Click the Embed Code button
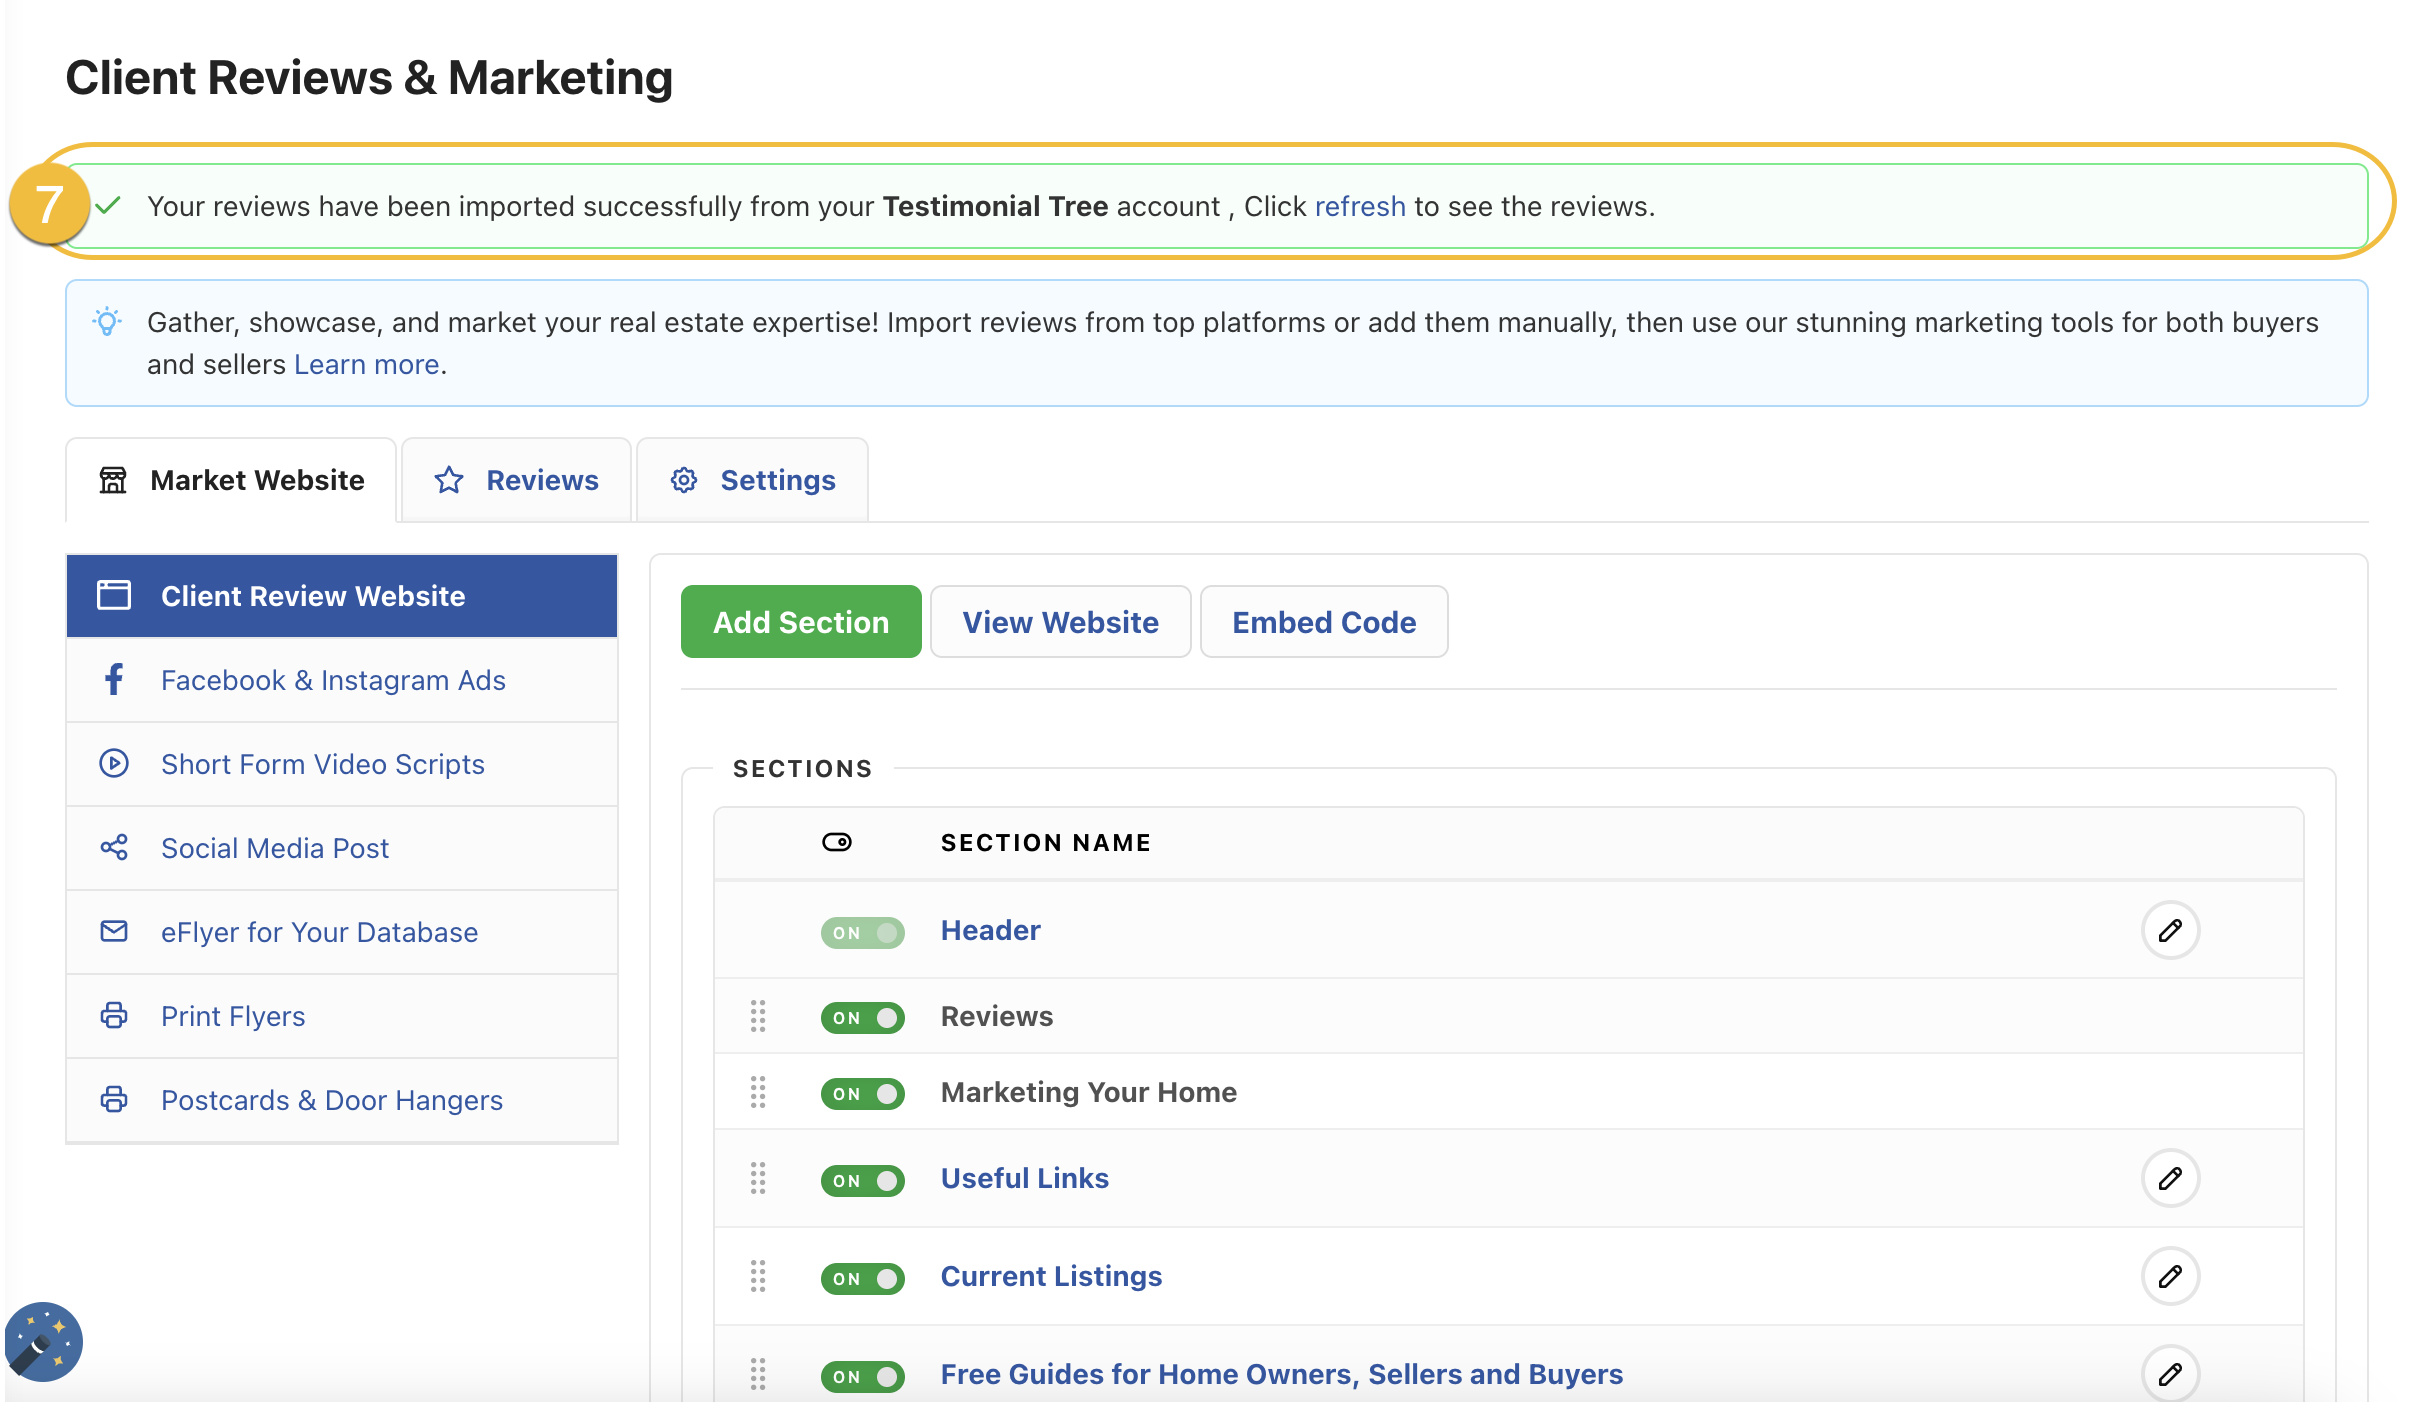Viewport: 2429px width, 1402px height. coord(1324,621)
